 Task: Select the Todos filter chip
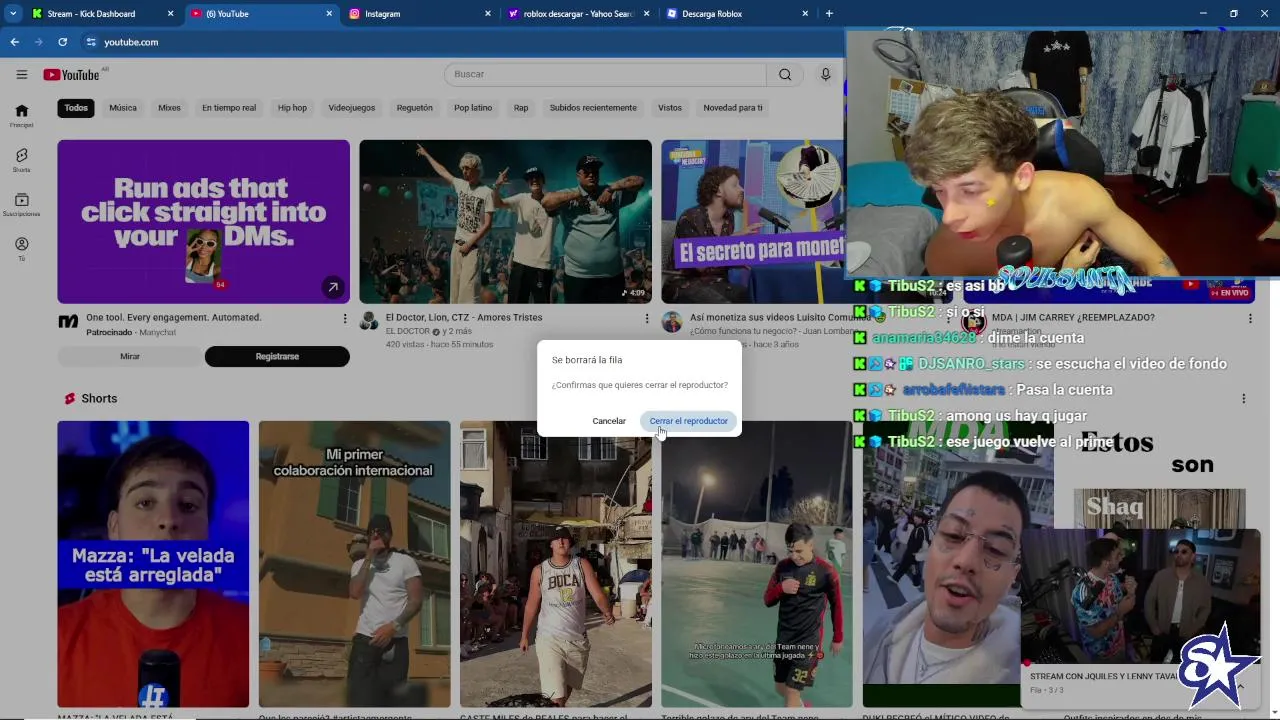pyautogui.click(x=76, y=108)
